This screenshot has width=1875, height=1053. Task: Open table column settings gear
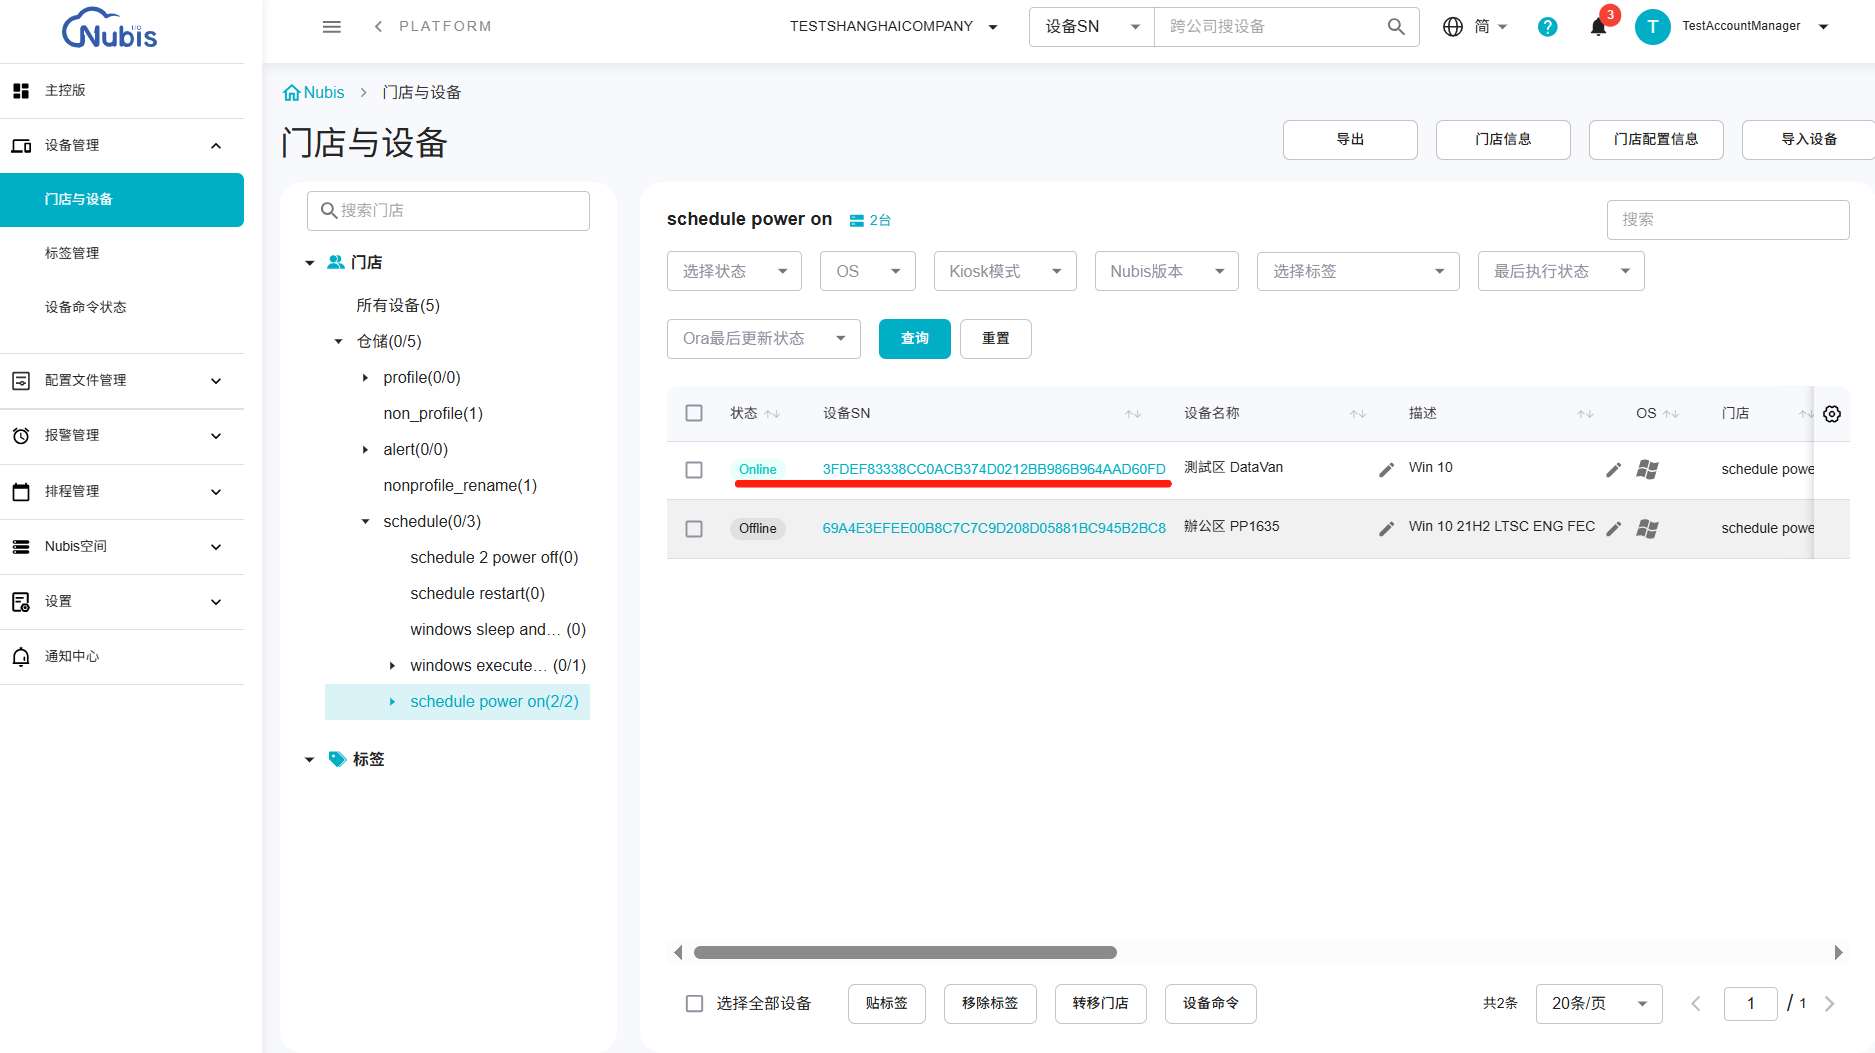1832,414
